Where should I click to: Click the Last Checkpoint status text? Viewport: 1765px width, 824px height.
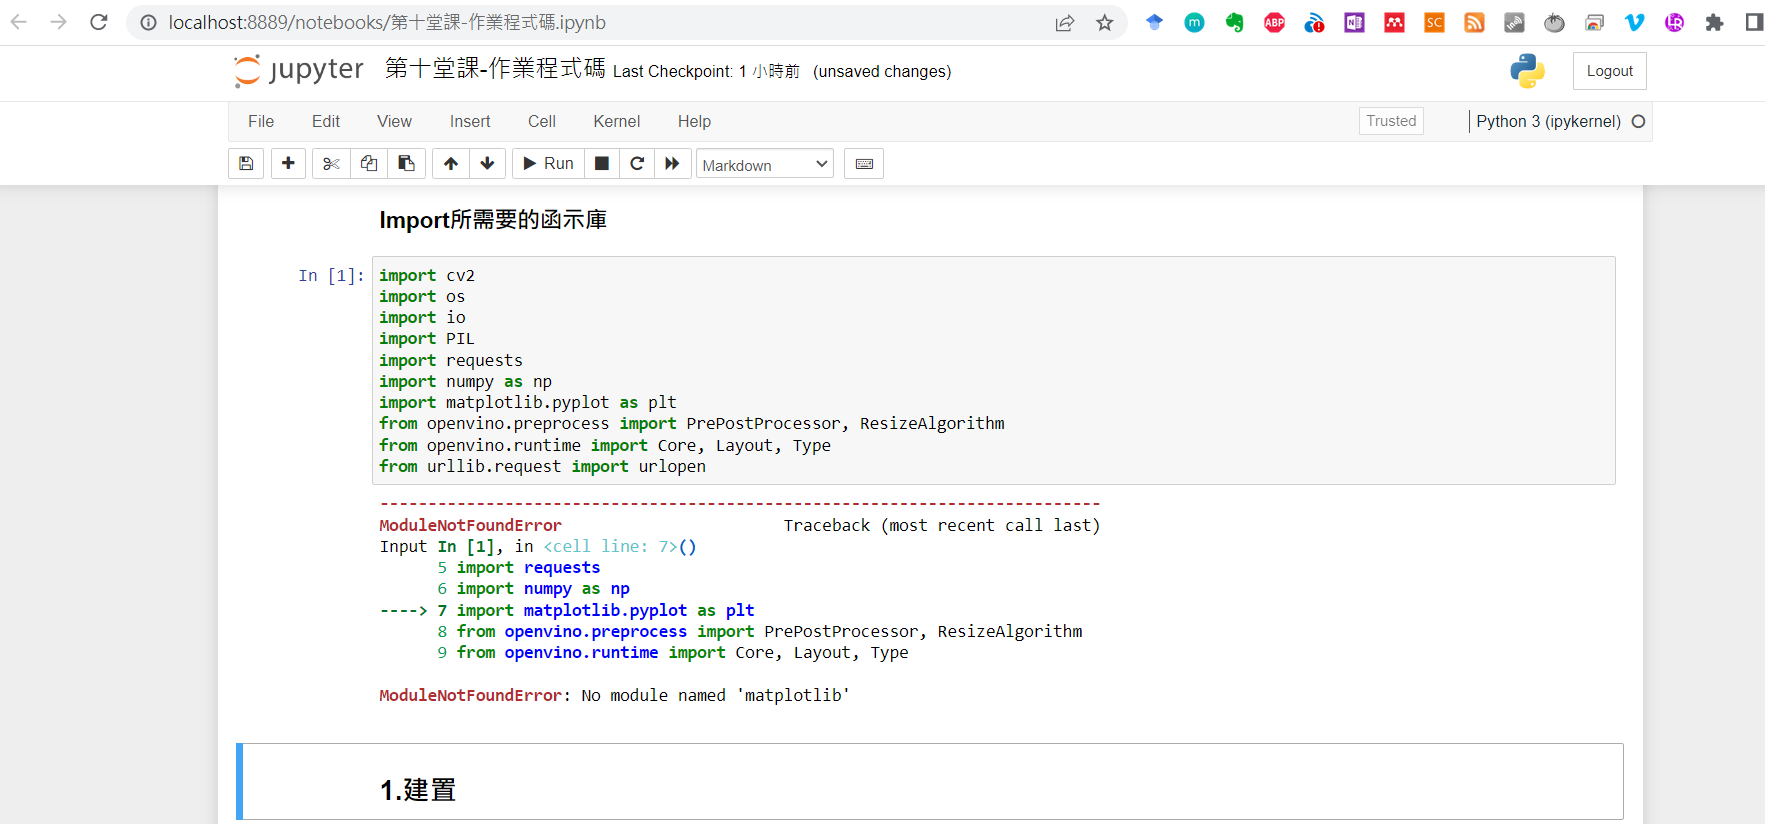point(706,71)
